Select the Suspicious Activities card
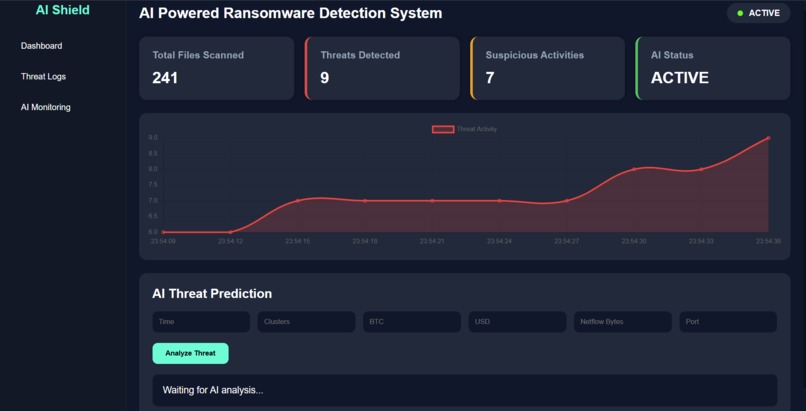Viewport: 806px width, 411px height. [x=547, y=68]
